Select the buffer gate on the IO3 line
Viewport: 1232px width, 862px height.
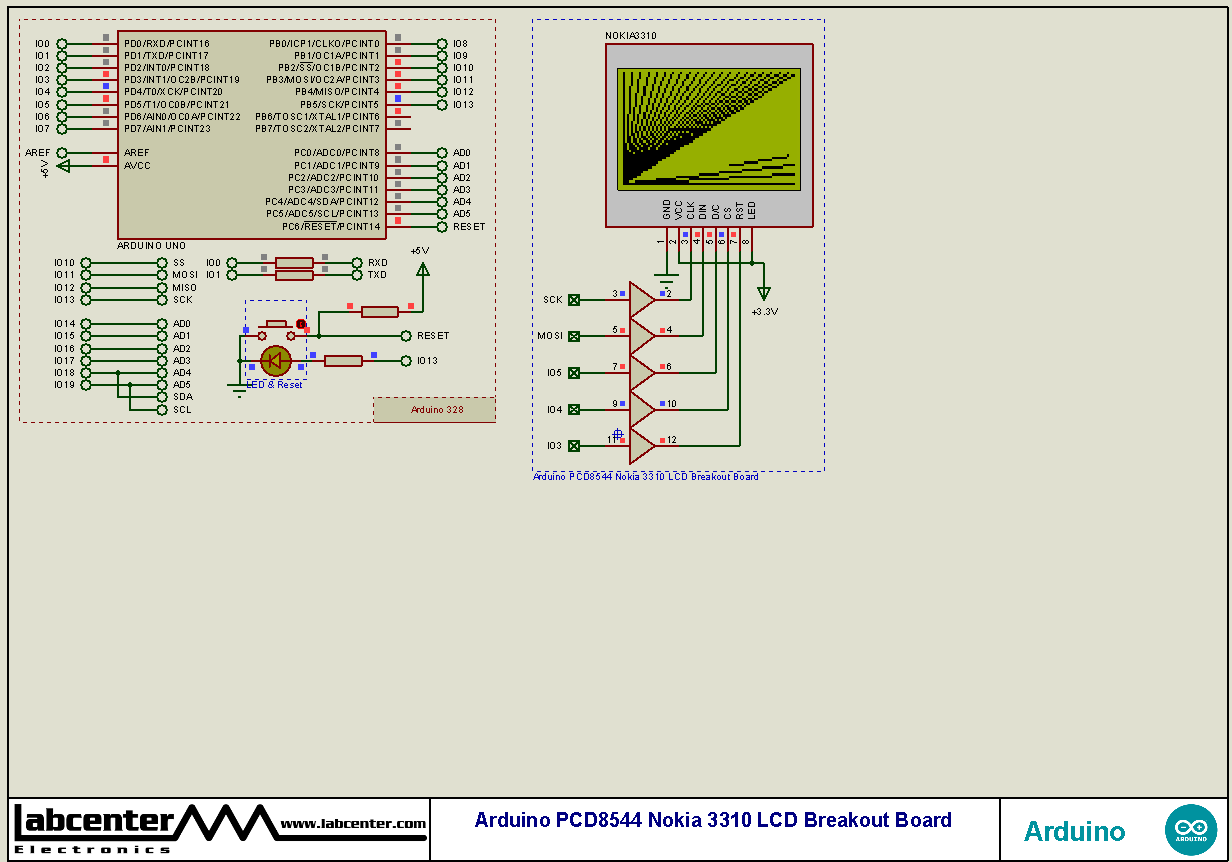click(641, 445)
